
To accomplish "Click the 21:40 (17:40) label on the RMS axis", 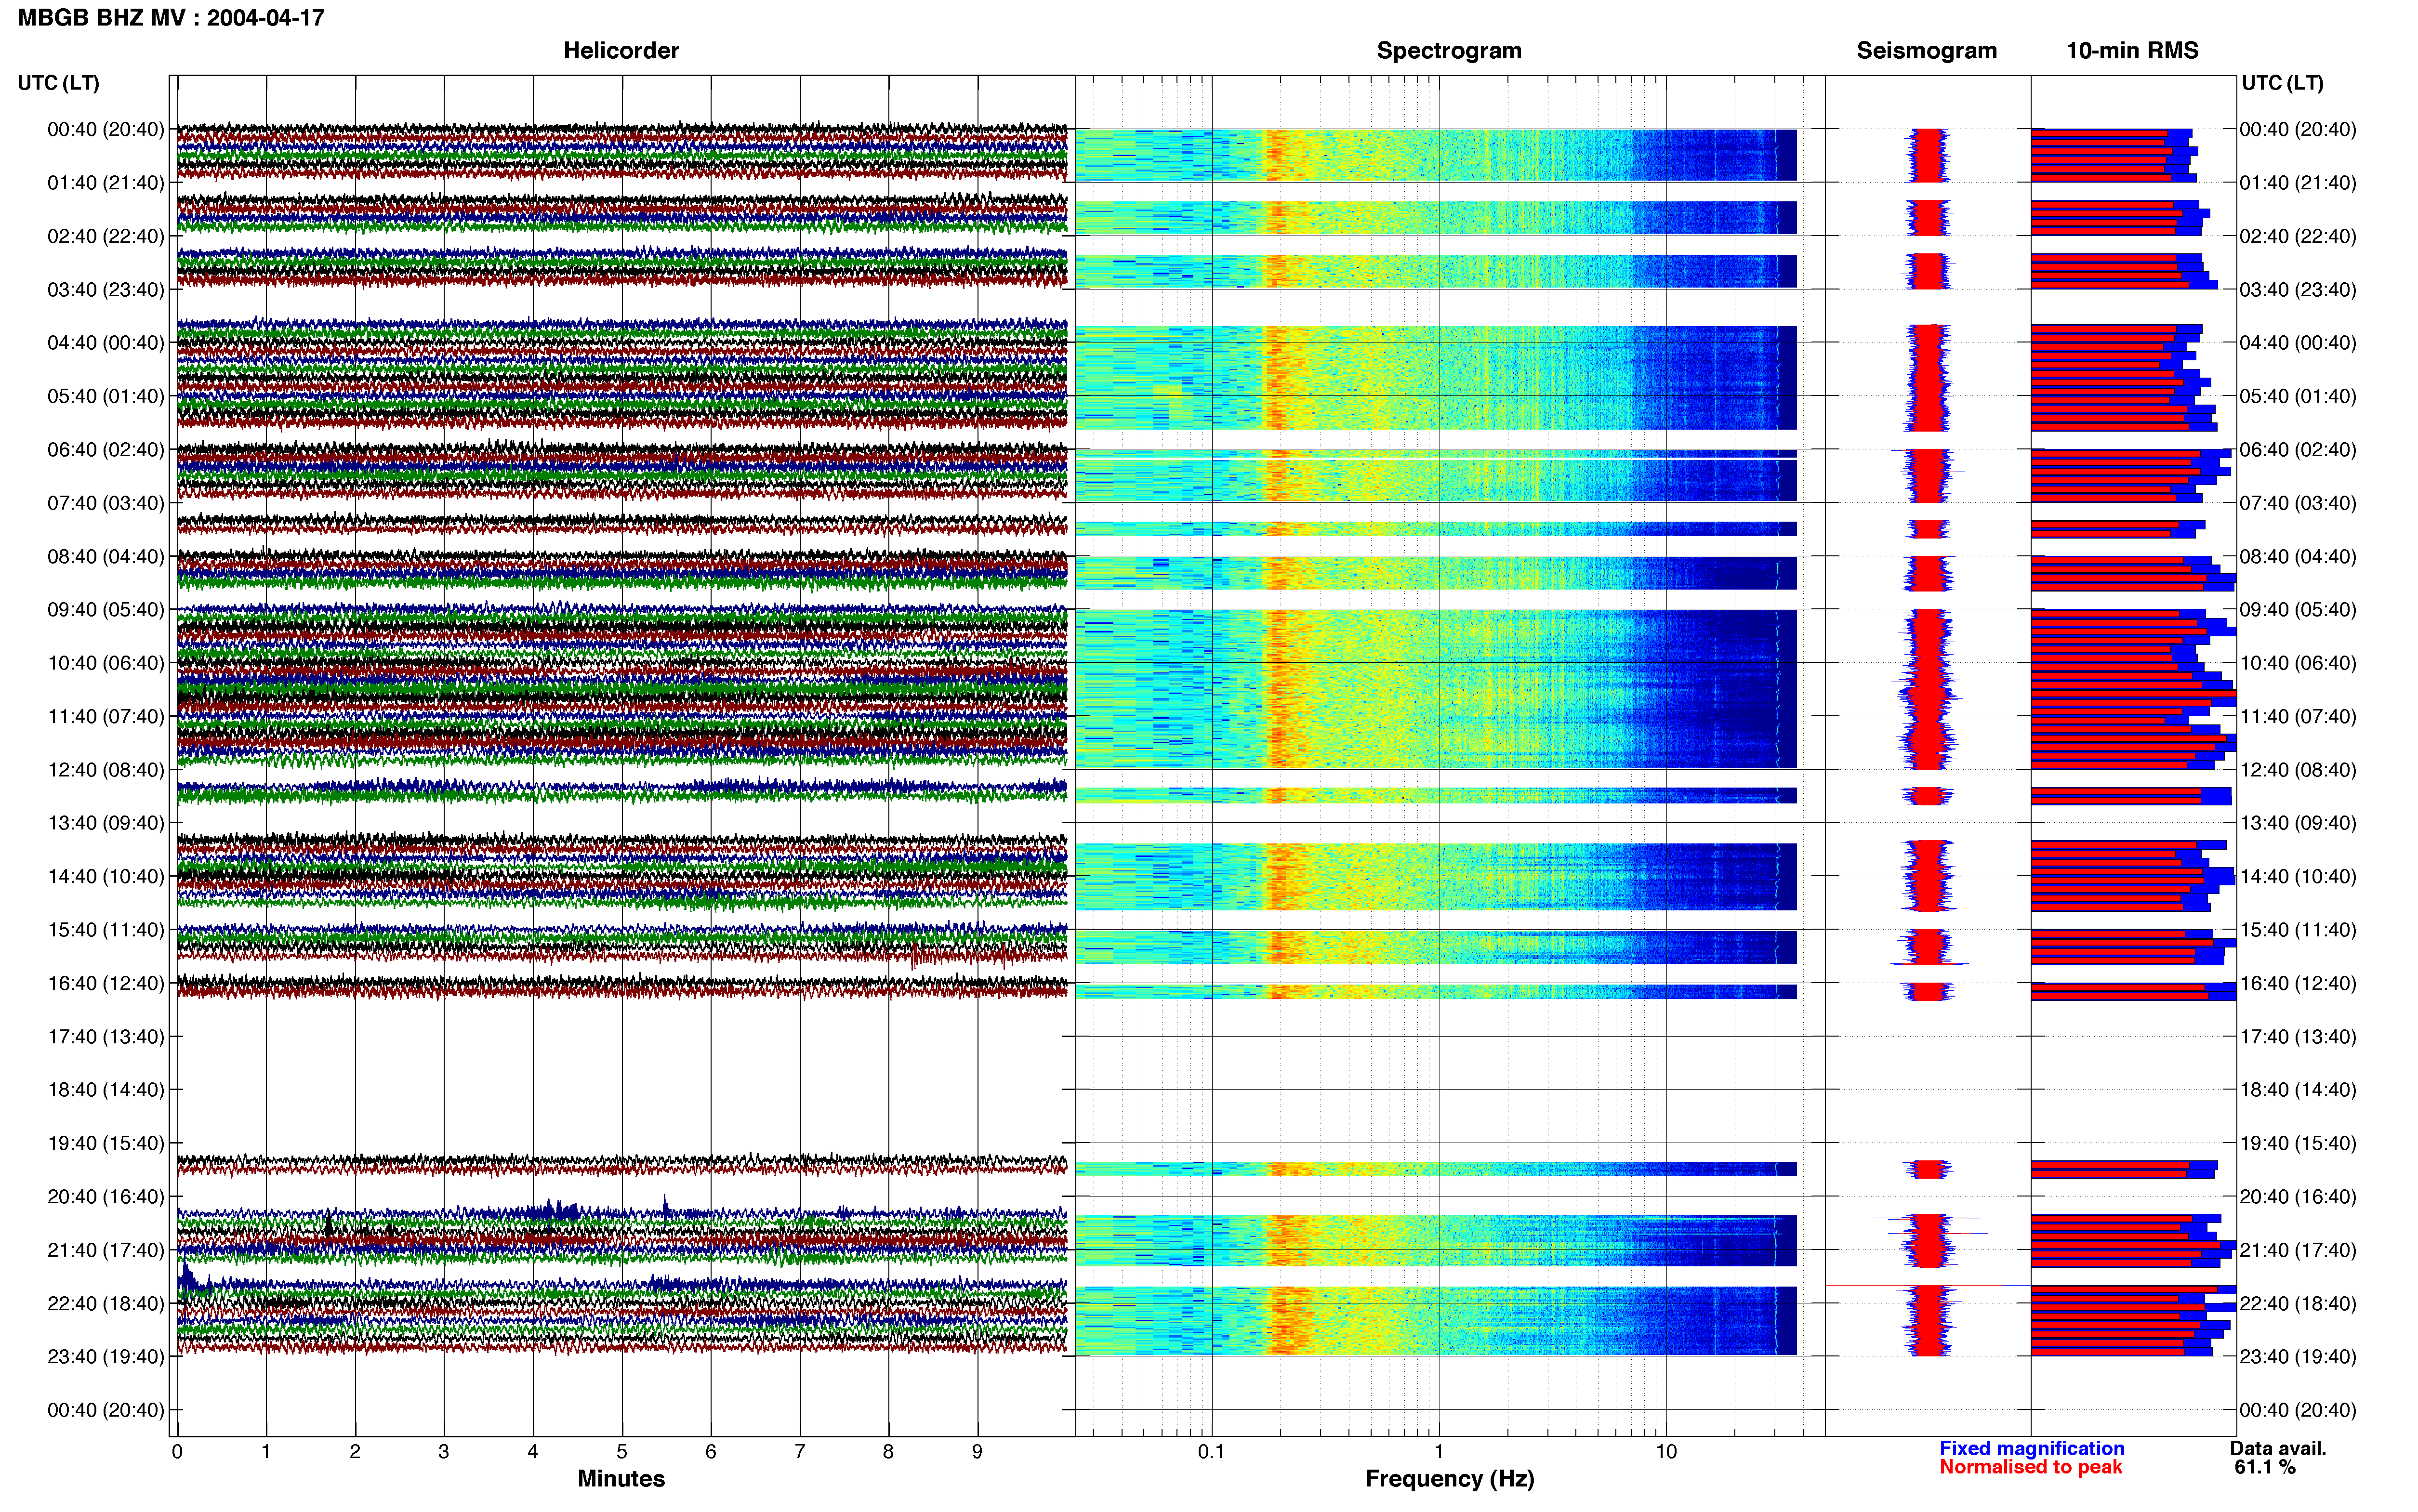I will tap(2298, 1250).
